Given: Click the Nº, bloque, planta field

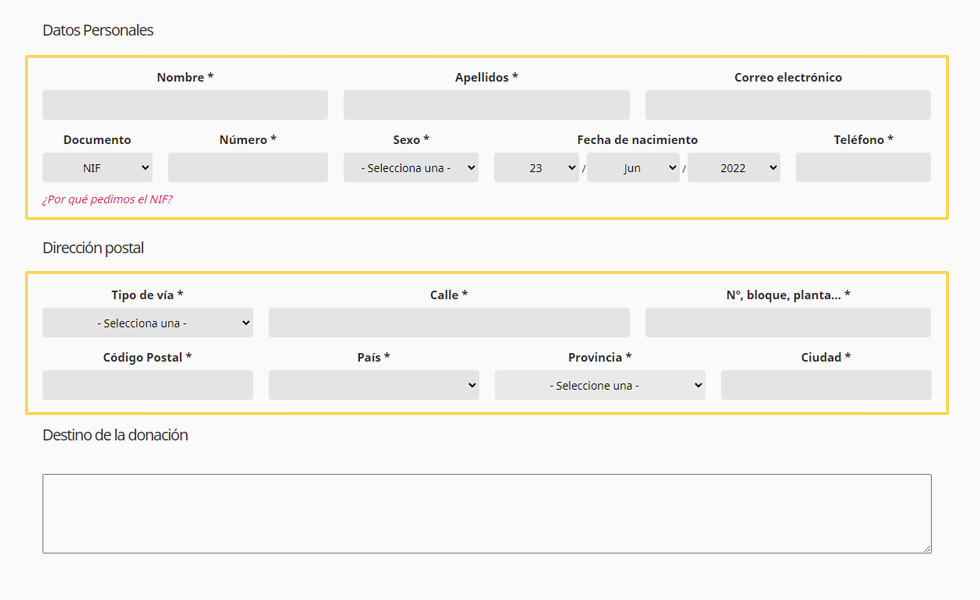Looking at the screenshot, I should pyautogui.click(x=787, y=323).
